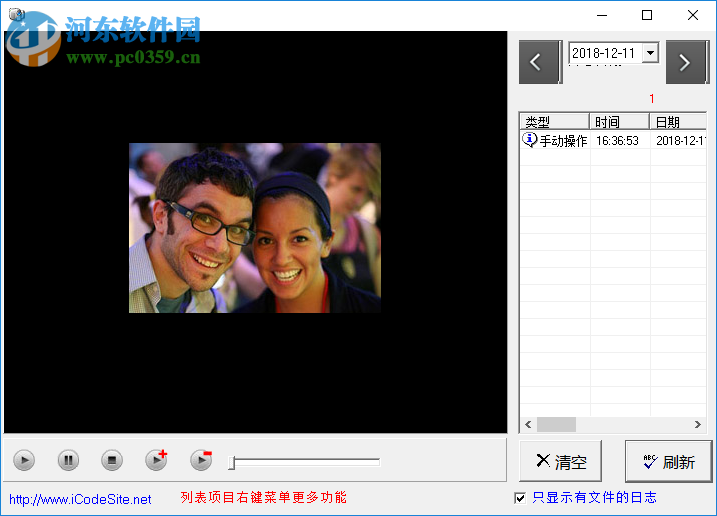Click the playback position slider thumb

pos(232,462)
